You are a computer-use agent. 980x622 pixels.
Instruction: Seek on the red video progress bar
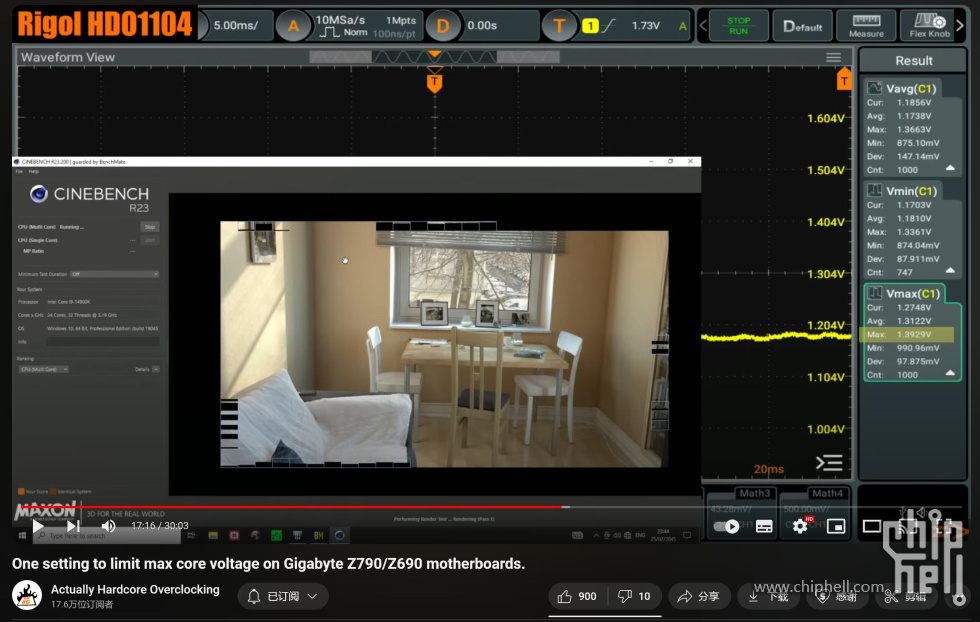[x=291, y=507]
